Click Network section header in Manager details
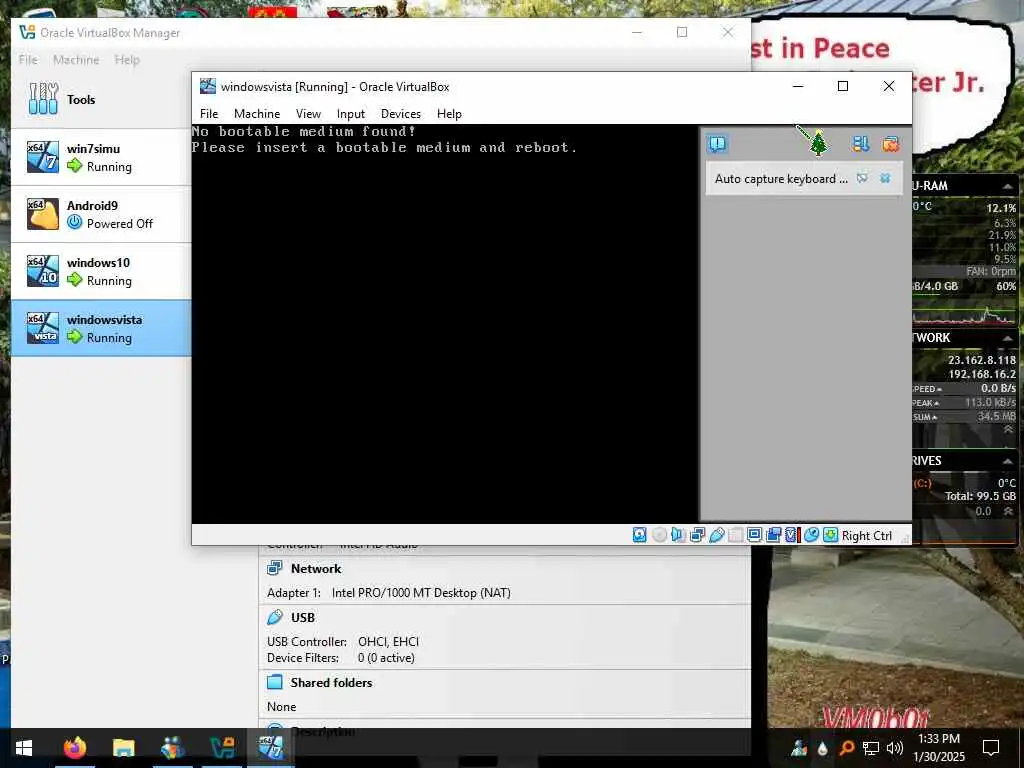1024x768 pixels. [x=315, y=568]
